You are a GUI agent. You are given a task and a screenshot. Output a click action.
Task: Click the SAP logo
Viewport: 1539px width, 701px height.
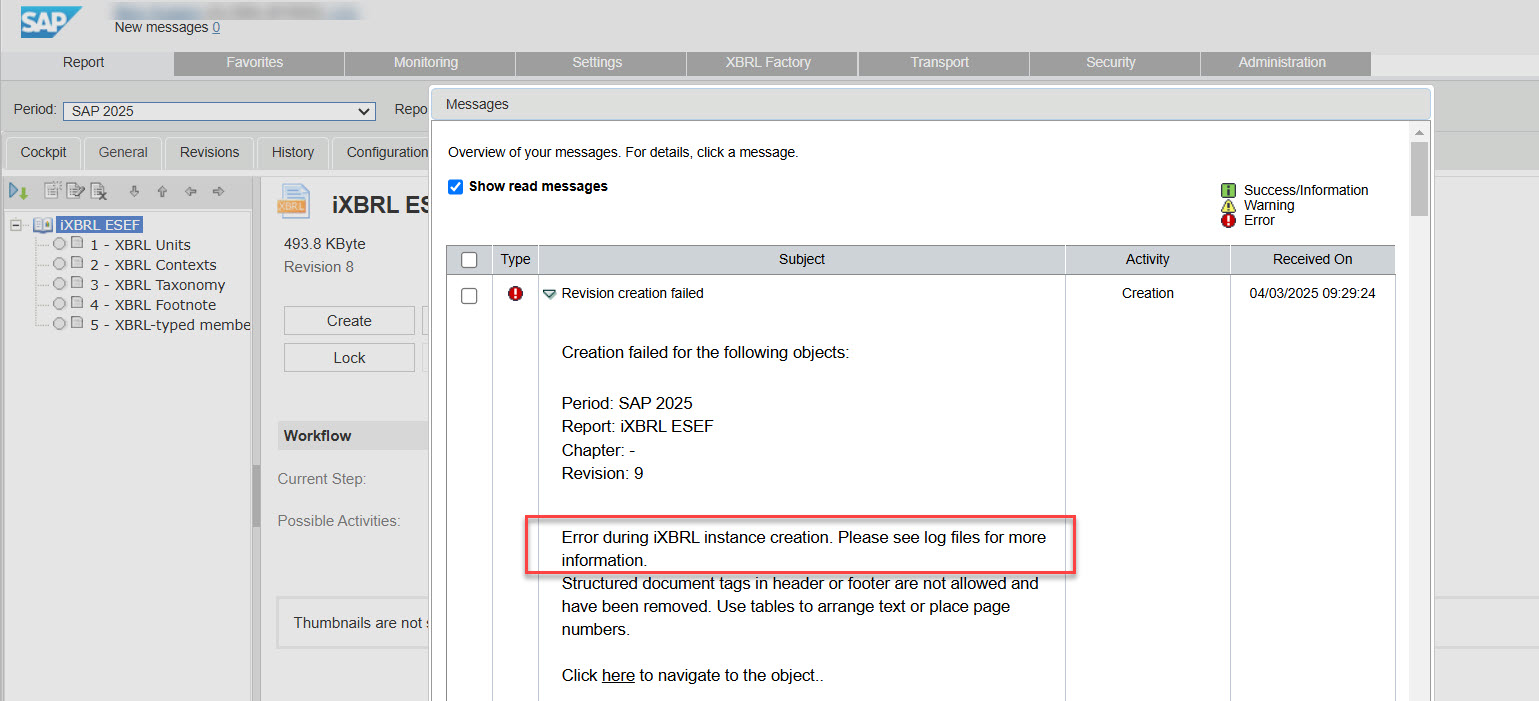coord(50,21)
